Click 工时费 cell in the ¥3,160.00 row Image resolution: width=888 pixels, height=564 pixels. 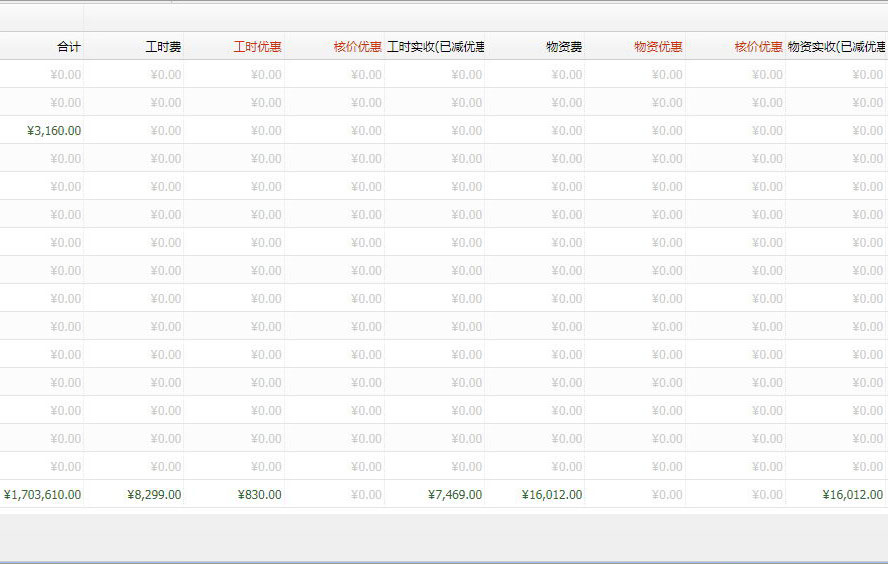pos(165,130)
